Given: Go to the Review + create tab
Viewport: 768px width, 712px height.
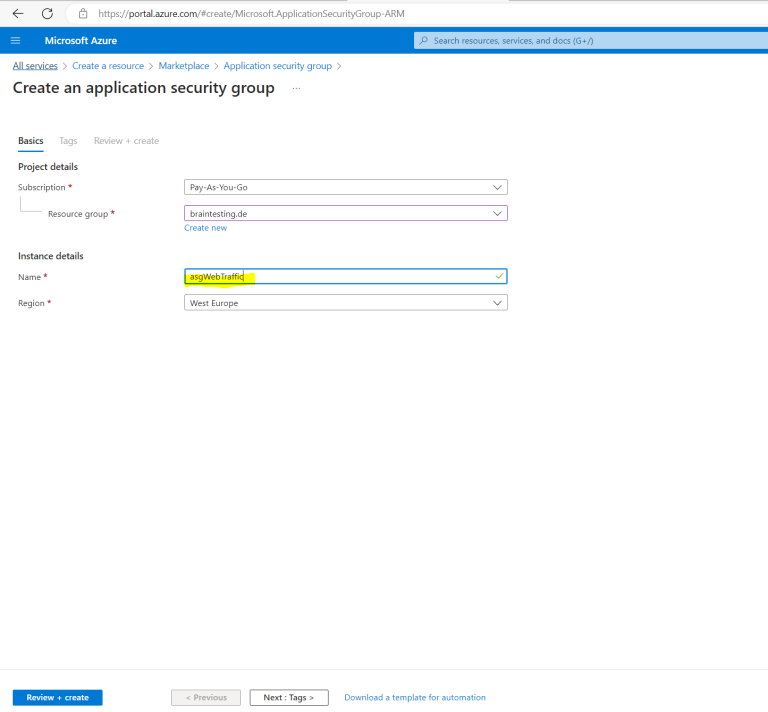Looking at the screenshot, I should (x=126, y=141).
